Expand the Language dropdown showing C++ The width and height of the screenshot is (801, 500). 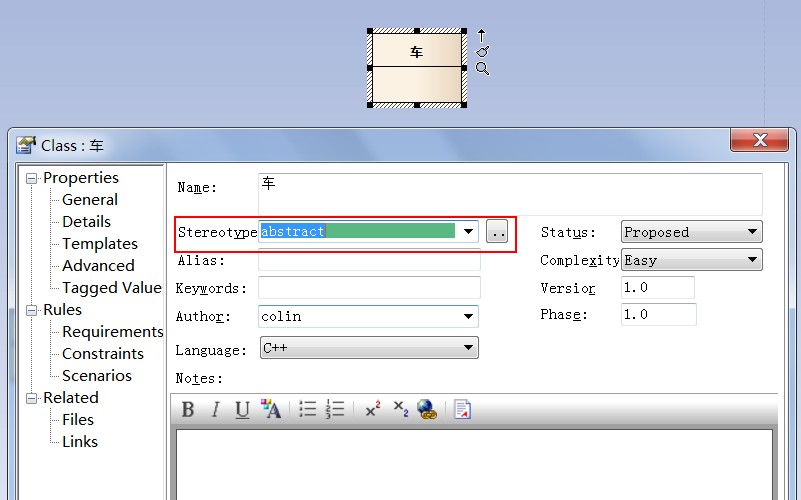pos(467,348)
